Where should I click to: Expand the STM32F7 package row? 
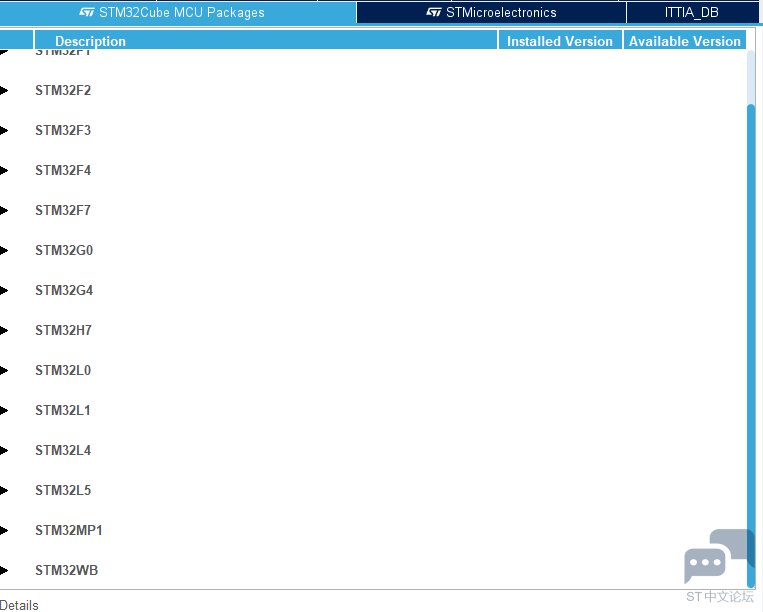[4, 210]
